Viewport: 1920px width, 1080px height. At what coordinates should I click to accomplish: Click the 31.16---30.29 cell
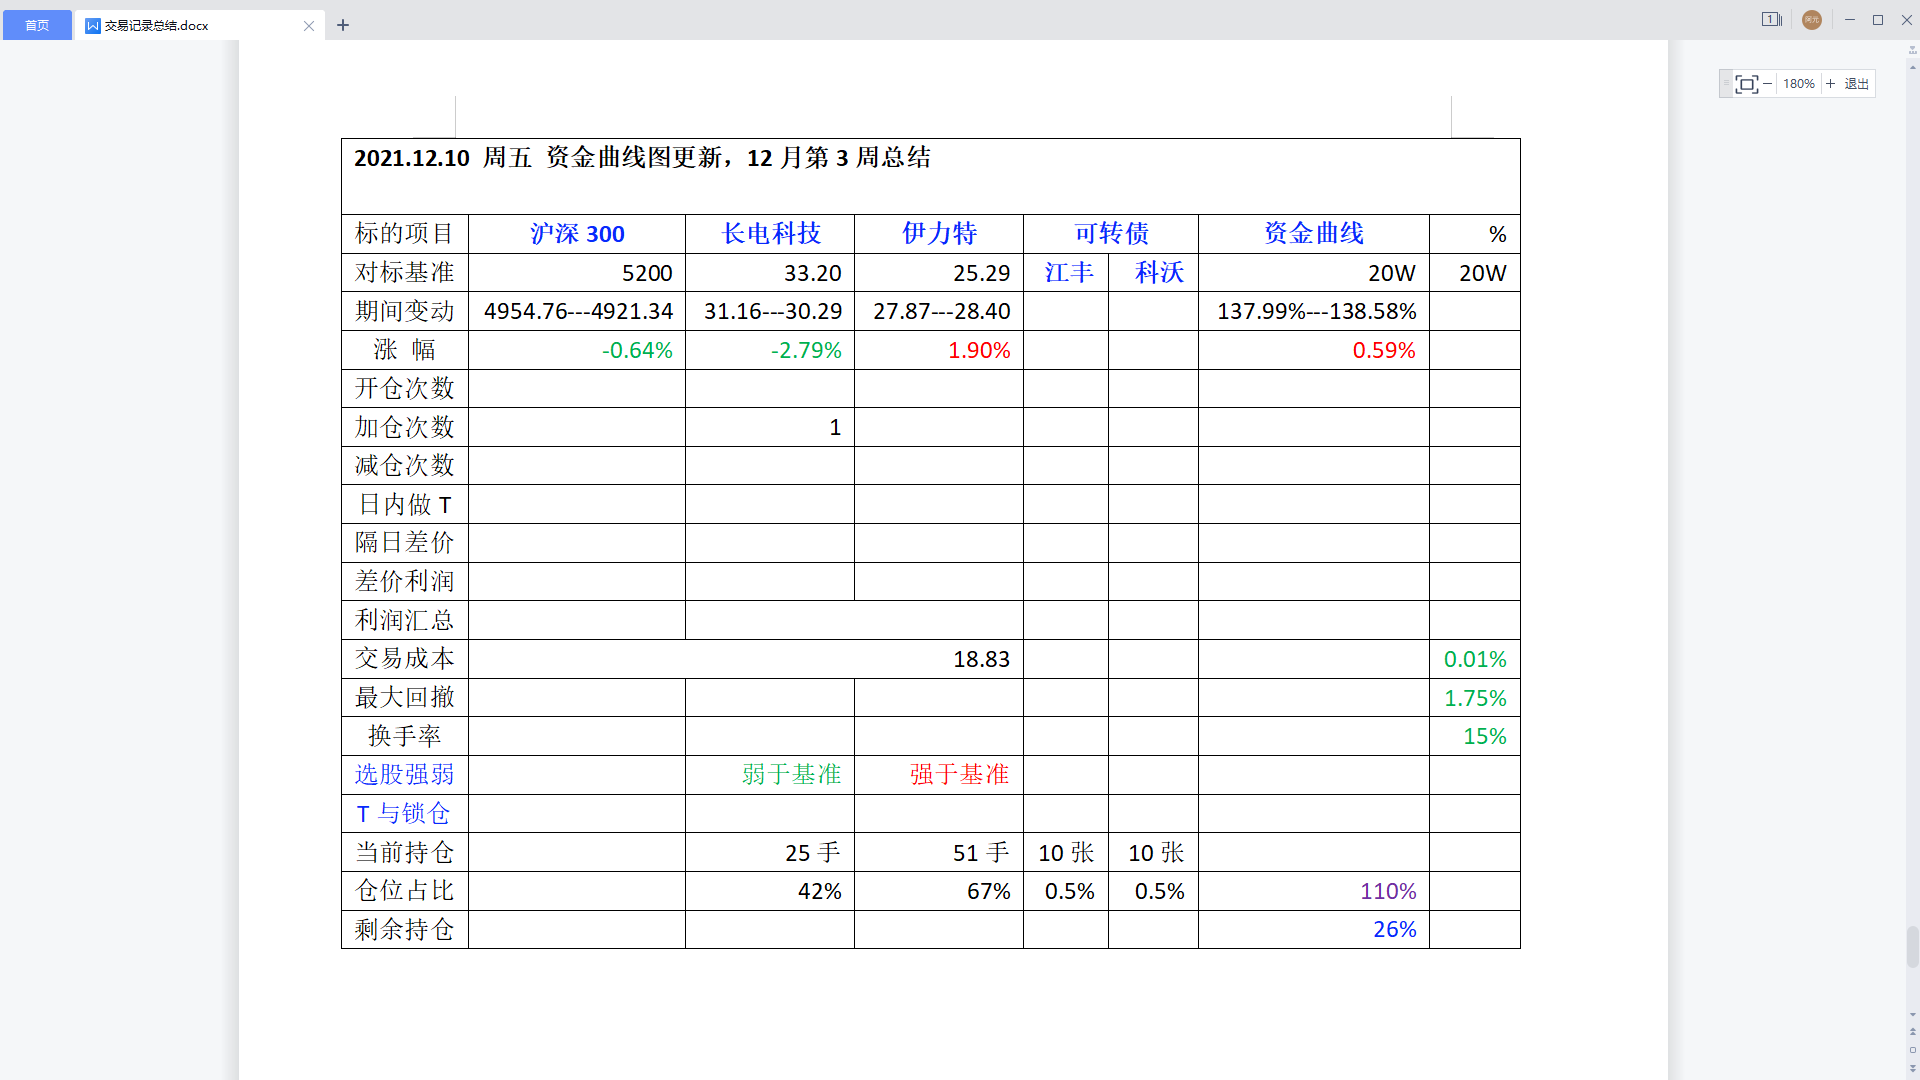[770, 311]
